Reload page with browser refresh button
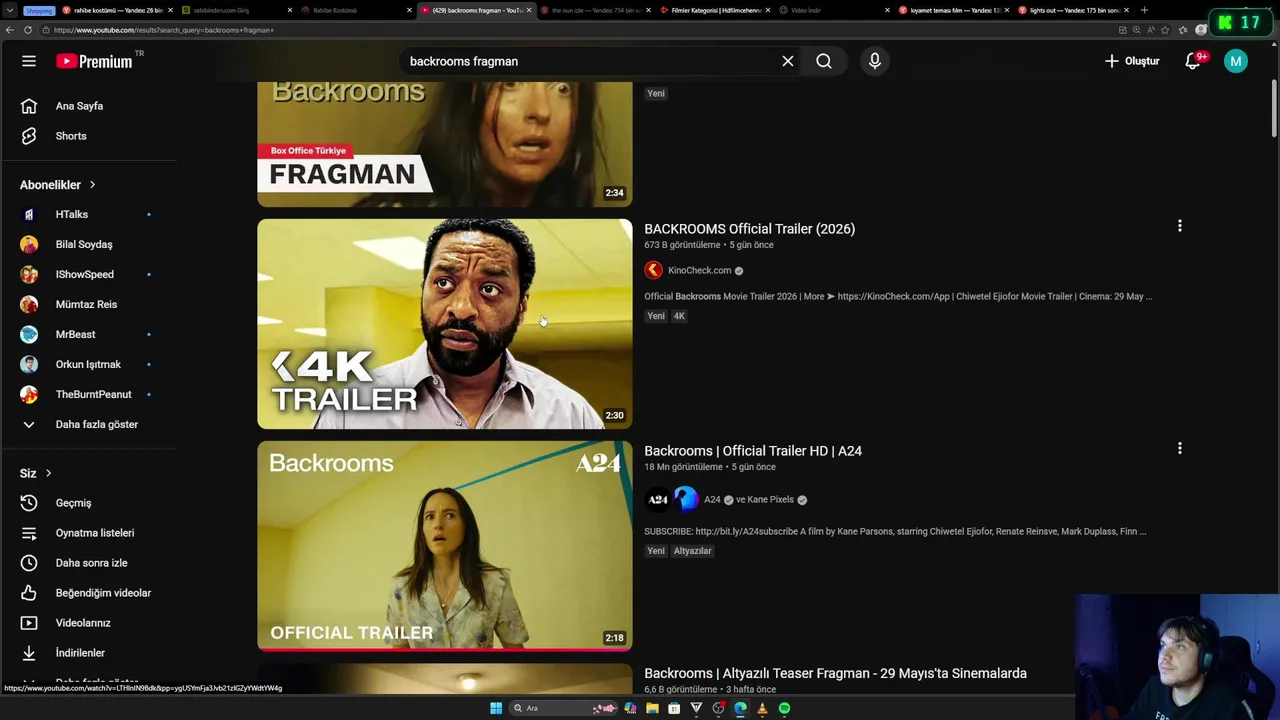Viewport: 1280px width, 720px height. click(28, 30)
